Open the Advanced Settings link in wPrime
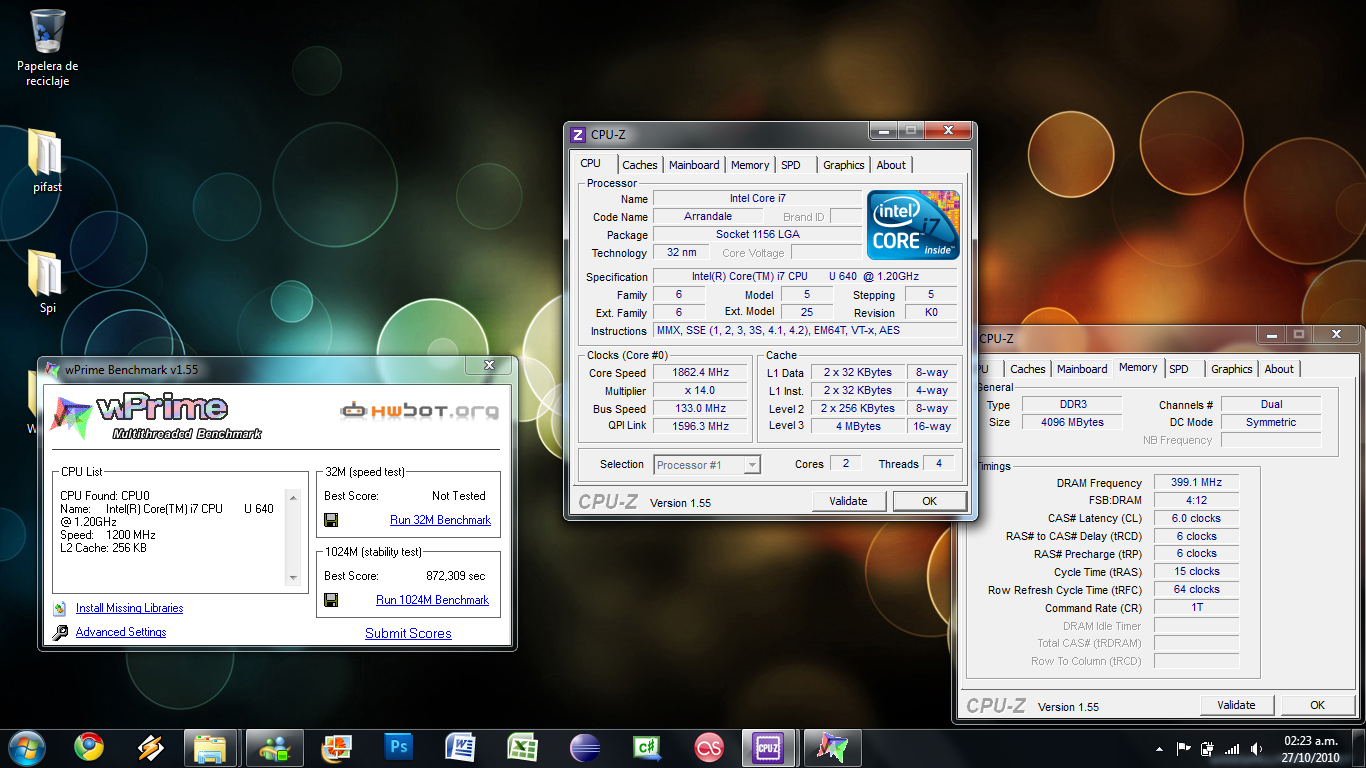 tap(121, 632)
